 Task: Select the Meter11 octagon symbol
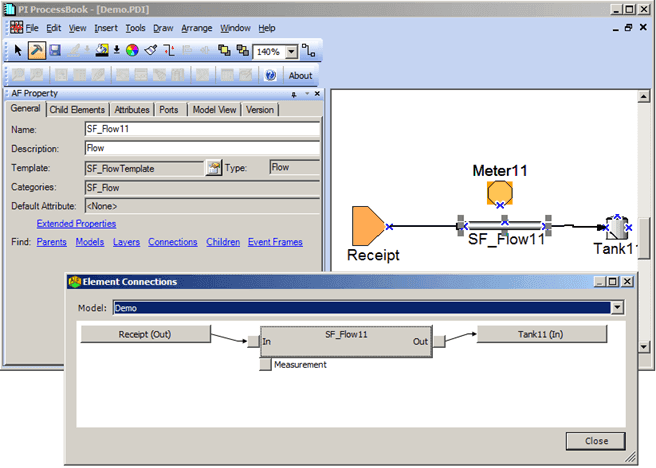pos(500,193)
